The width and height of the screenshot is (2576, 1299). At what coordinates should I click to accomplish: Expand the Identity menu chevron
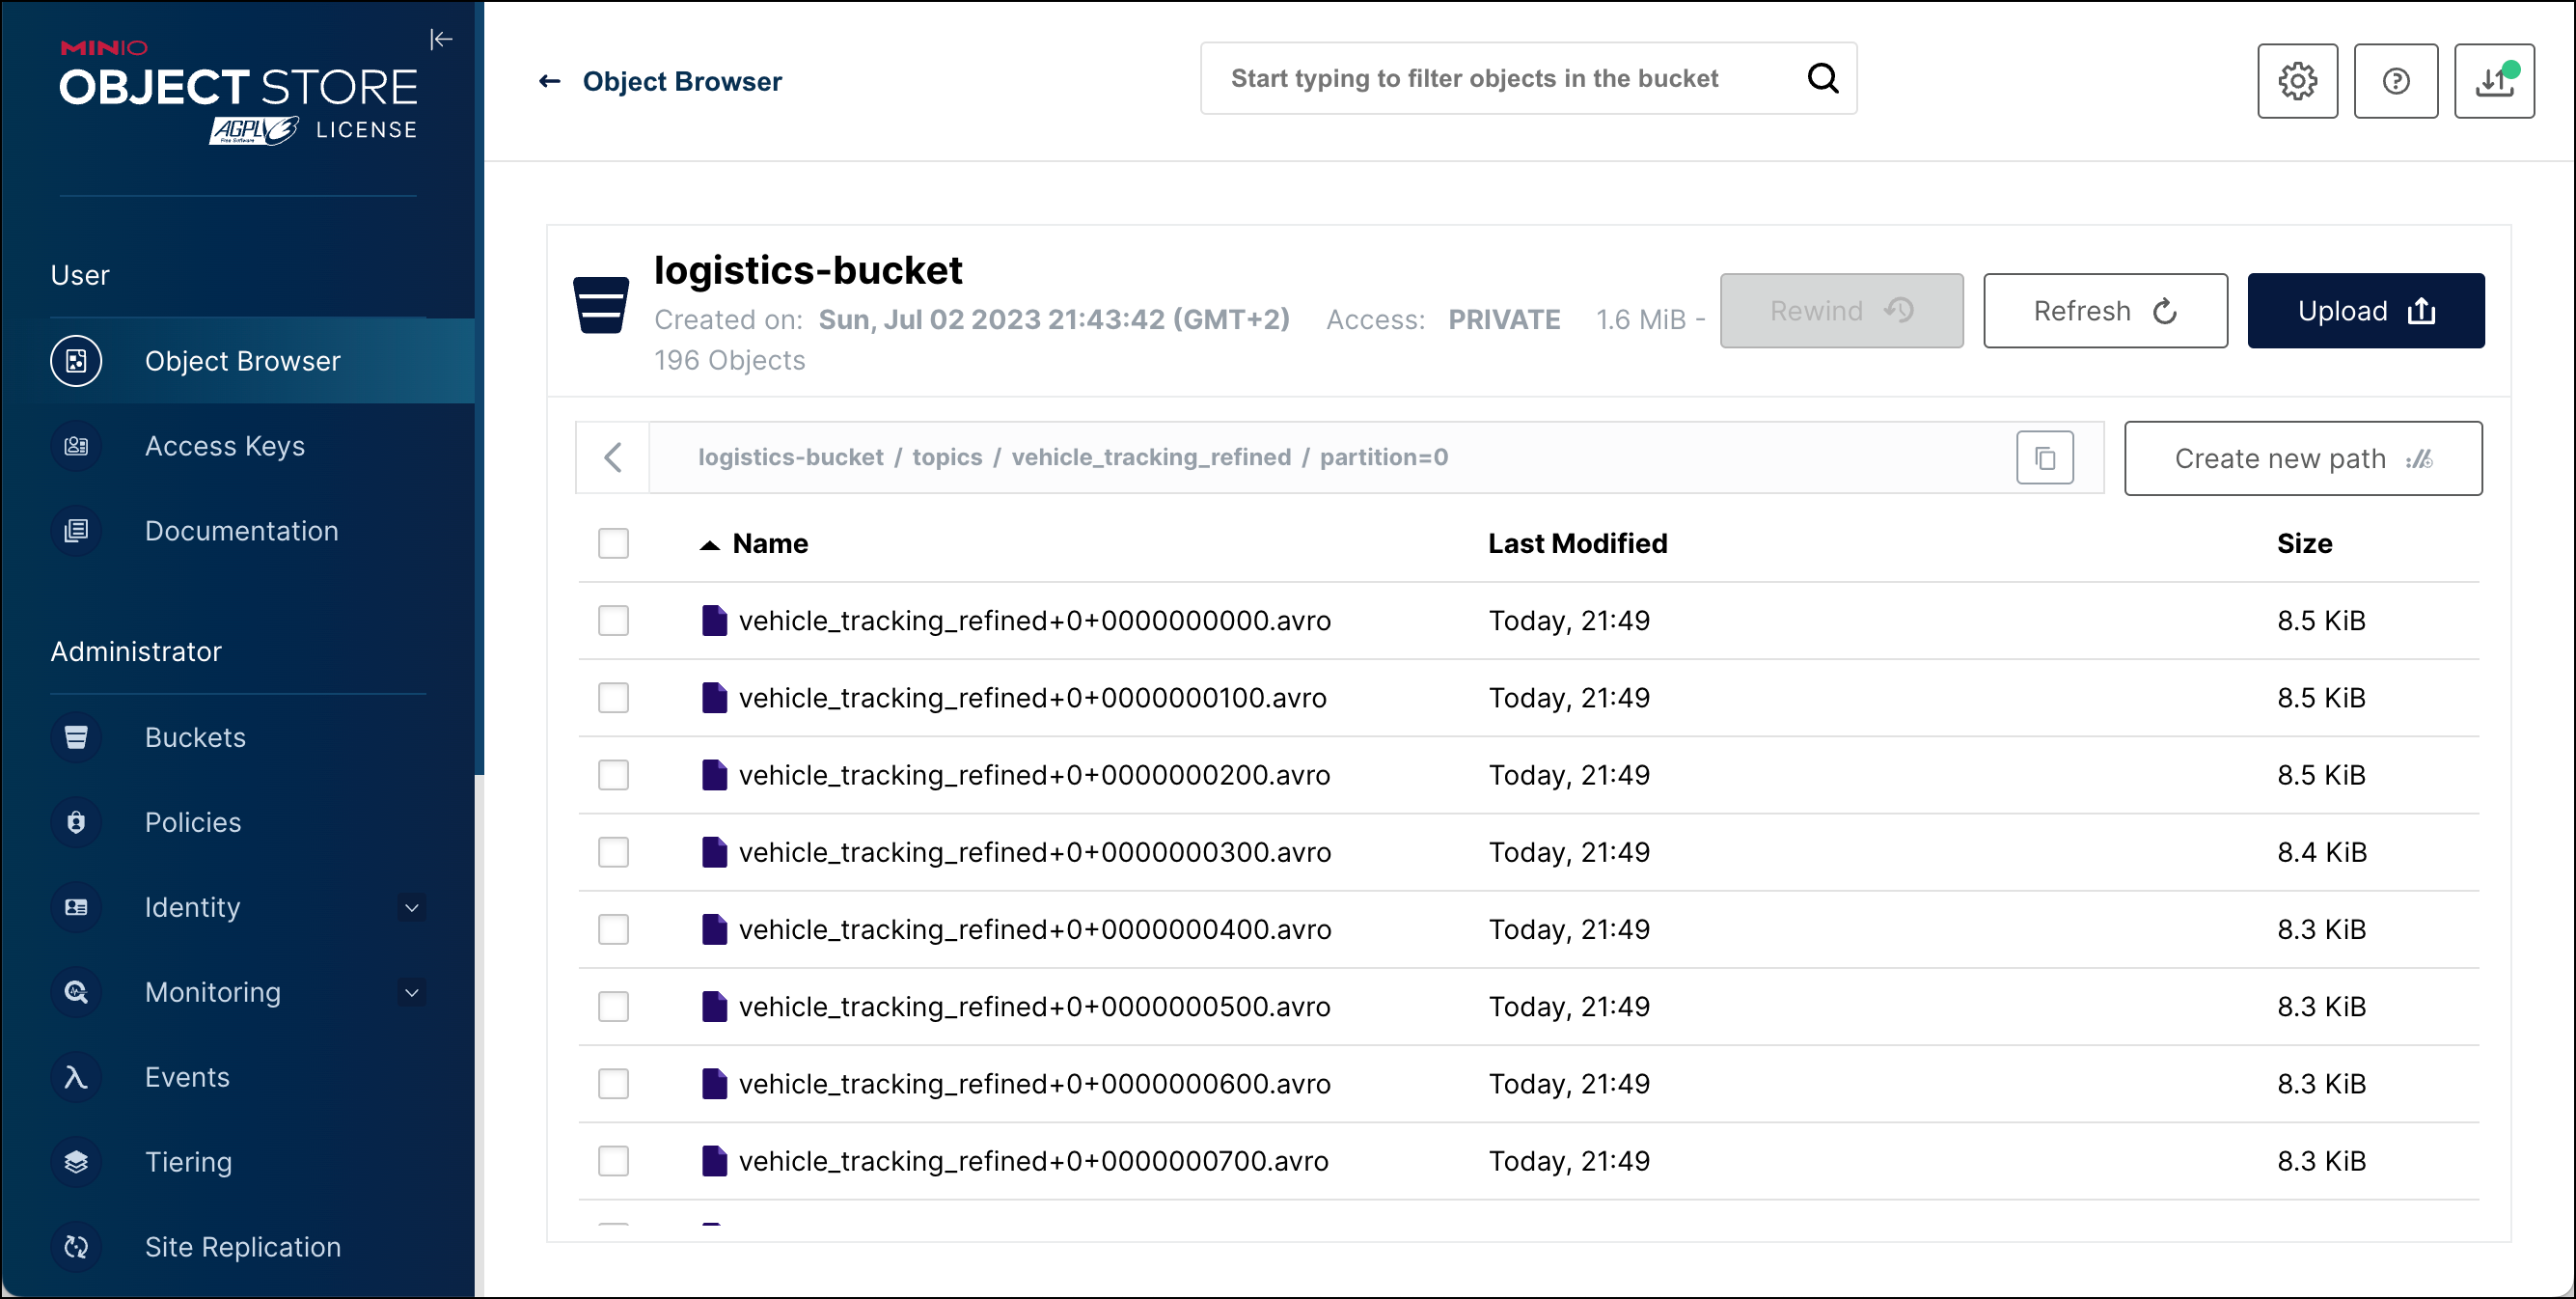coord(411,908)
